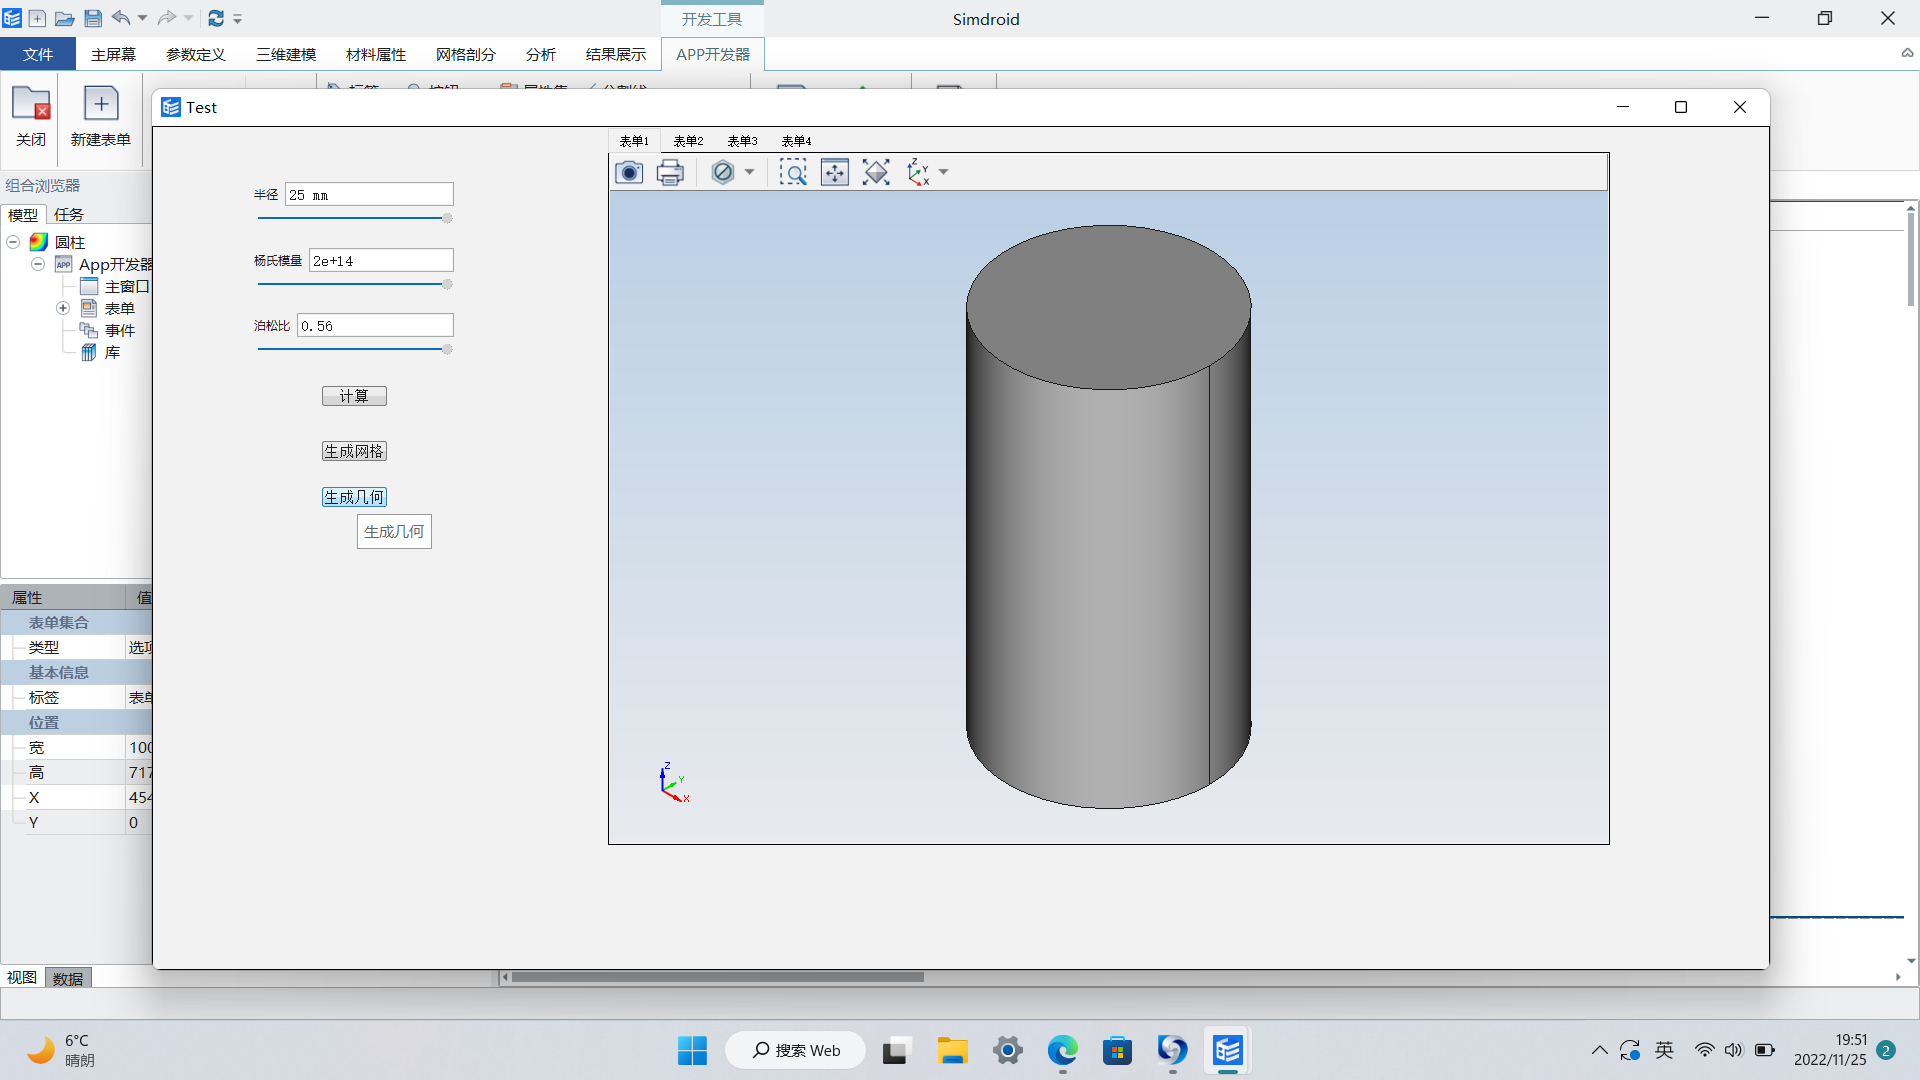Image resolution: width=1920 pixels, height=1080 pixels.
Task: Expand the 表单 tree node
Action: tap(62, 308)
